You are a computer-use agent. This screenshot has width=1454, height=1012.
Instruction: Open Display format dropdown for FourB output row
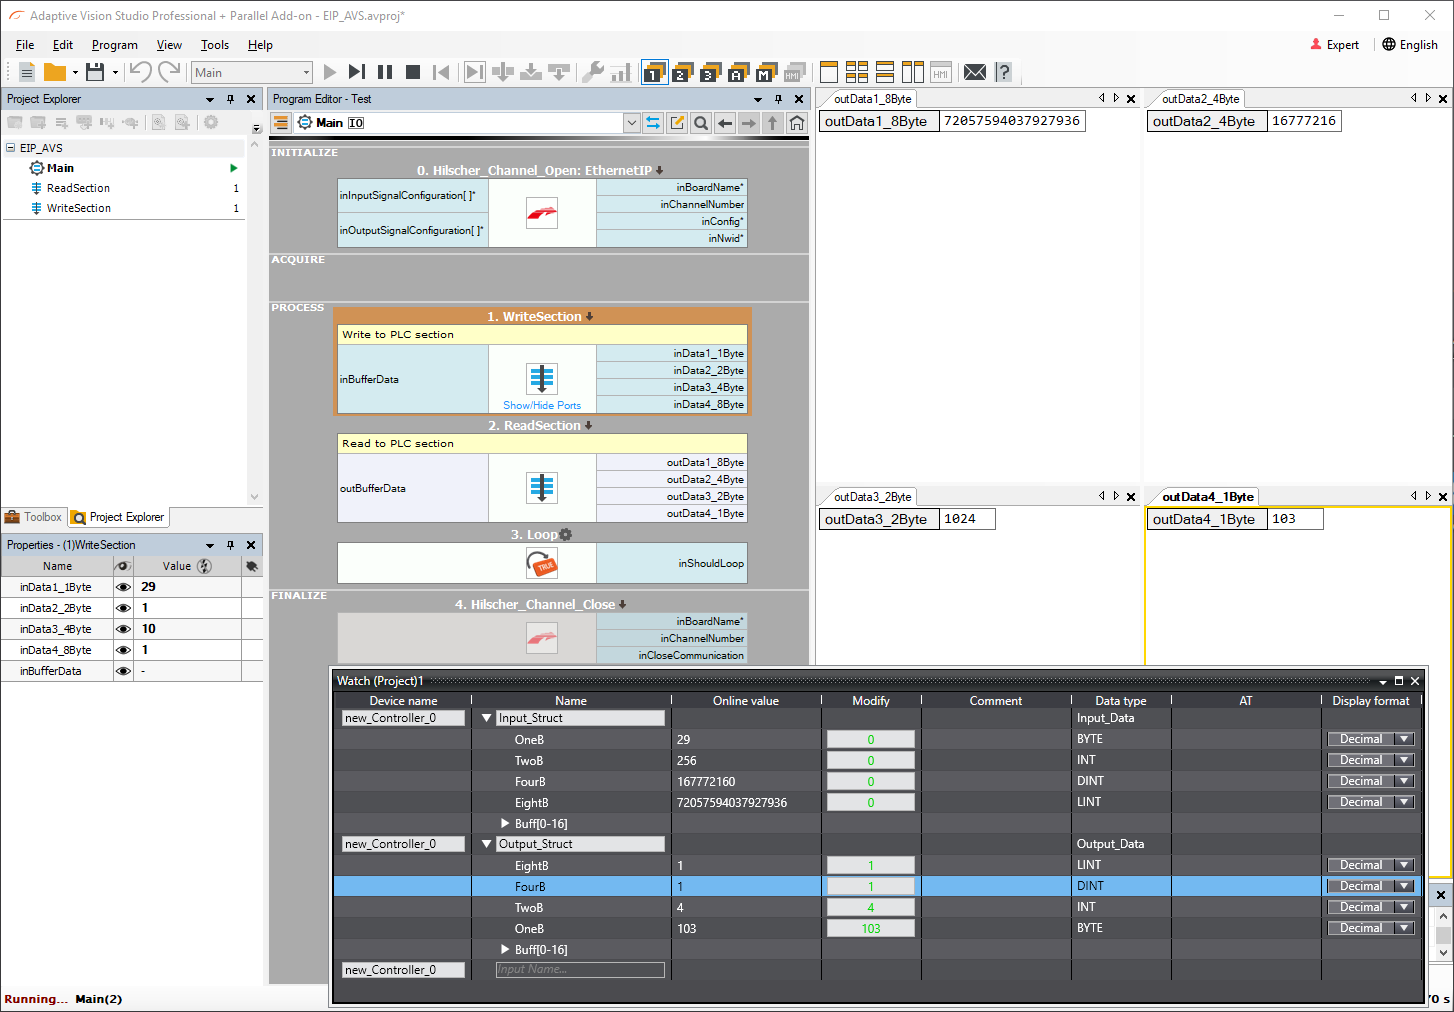[x=1404, y=886]
